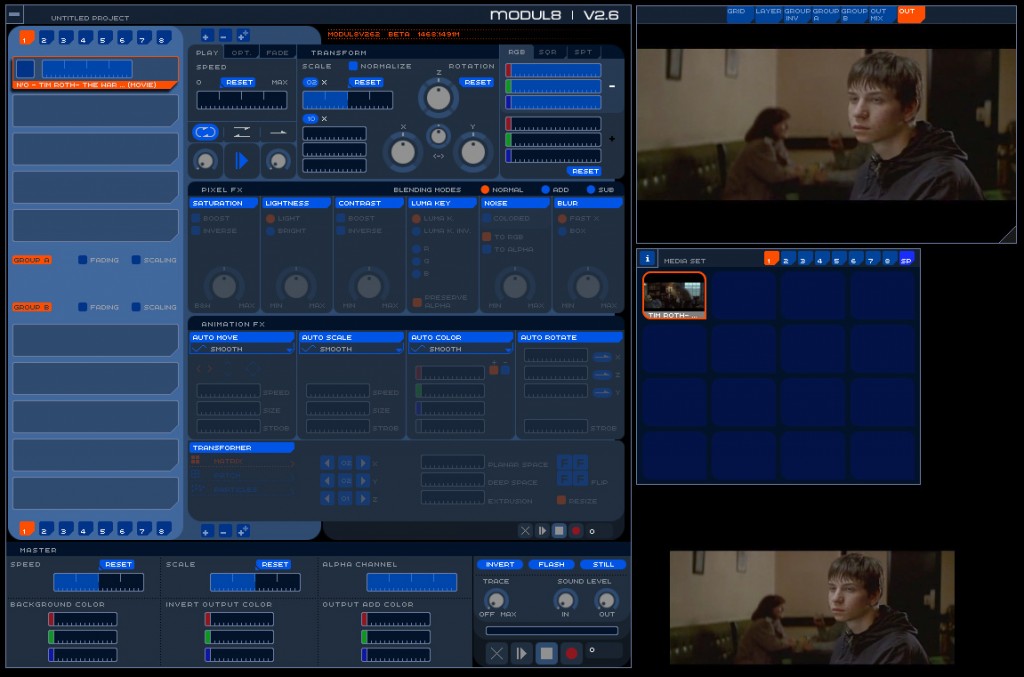
Task: Click the Sound Level IN knob
Action: pos(565,599)
